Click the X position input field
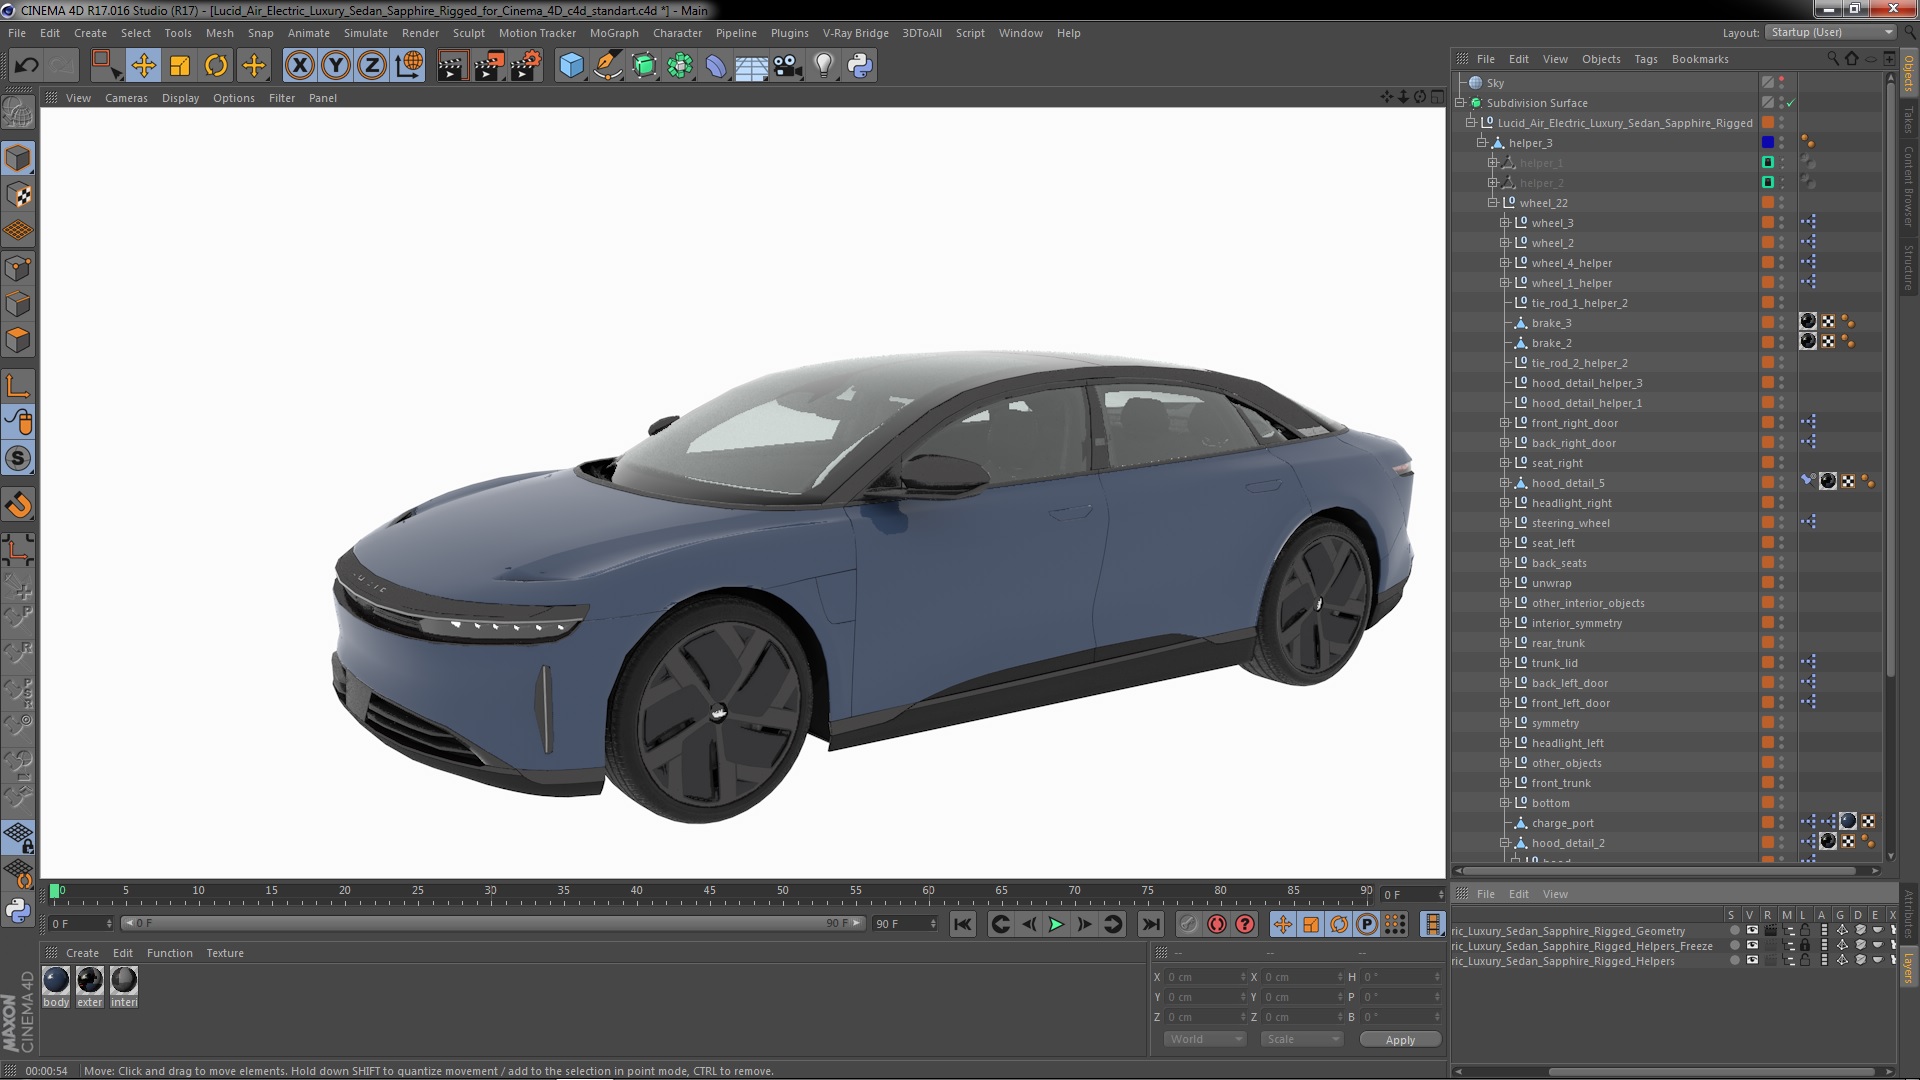1920x1080 pixels. pyautogui.click(x=1205, y=977)
